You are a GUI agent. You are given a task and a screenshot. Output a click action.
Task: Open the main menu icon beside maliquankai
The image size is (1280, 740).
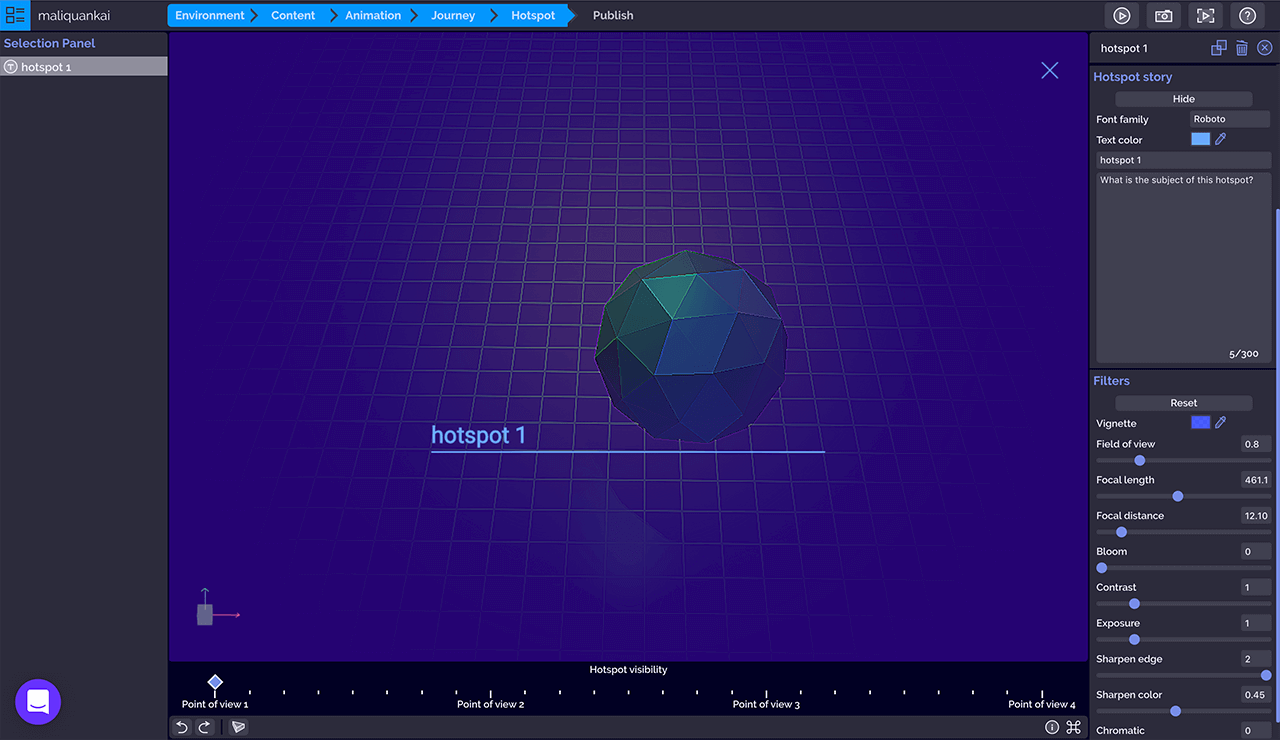click(x=16, y=16)
